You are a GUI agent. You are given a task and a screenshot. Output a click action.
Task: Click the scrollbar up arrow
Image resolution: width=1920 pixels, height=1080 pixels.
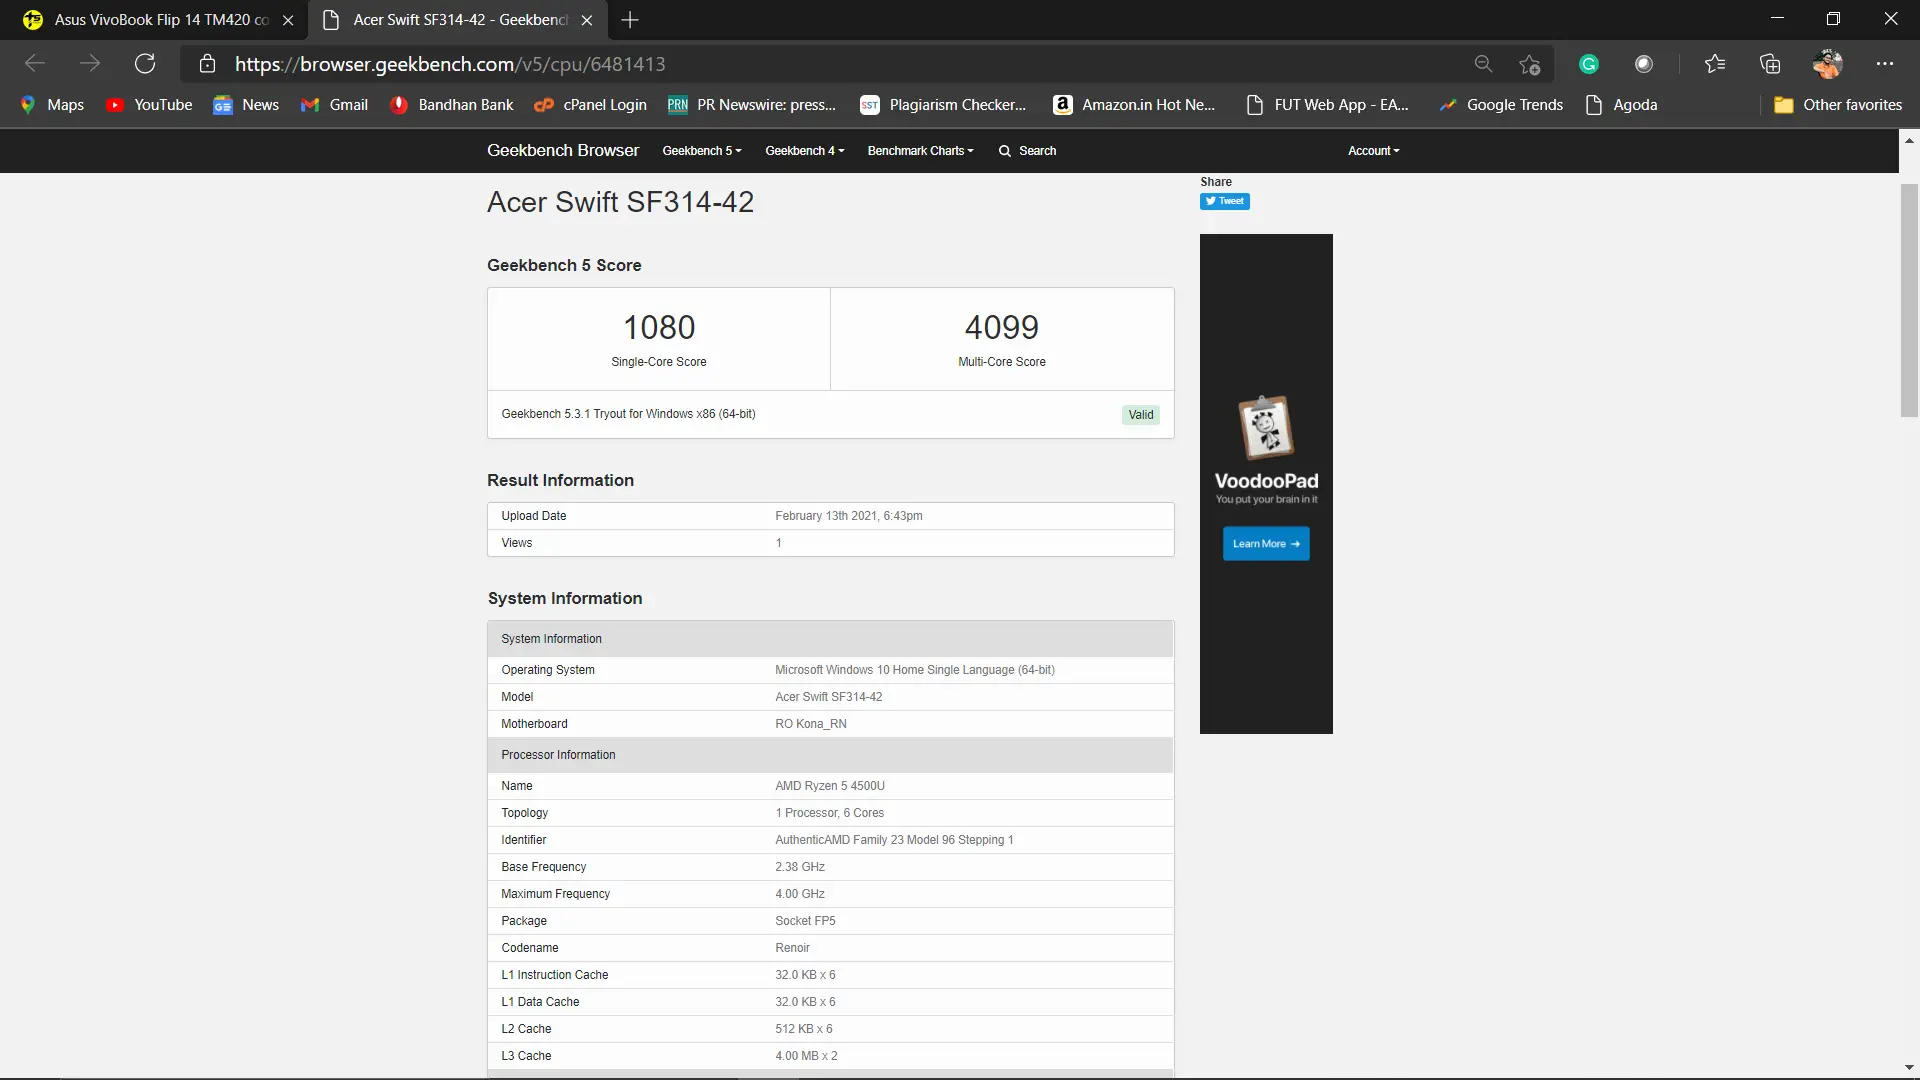[x=1909, y=141]
